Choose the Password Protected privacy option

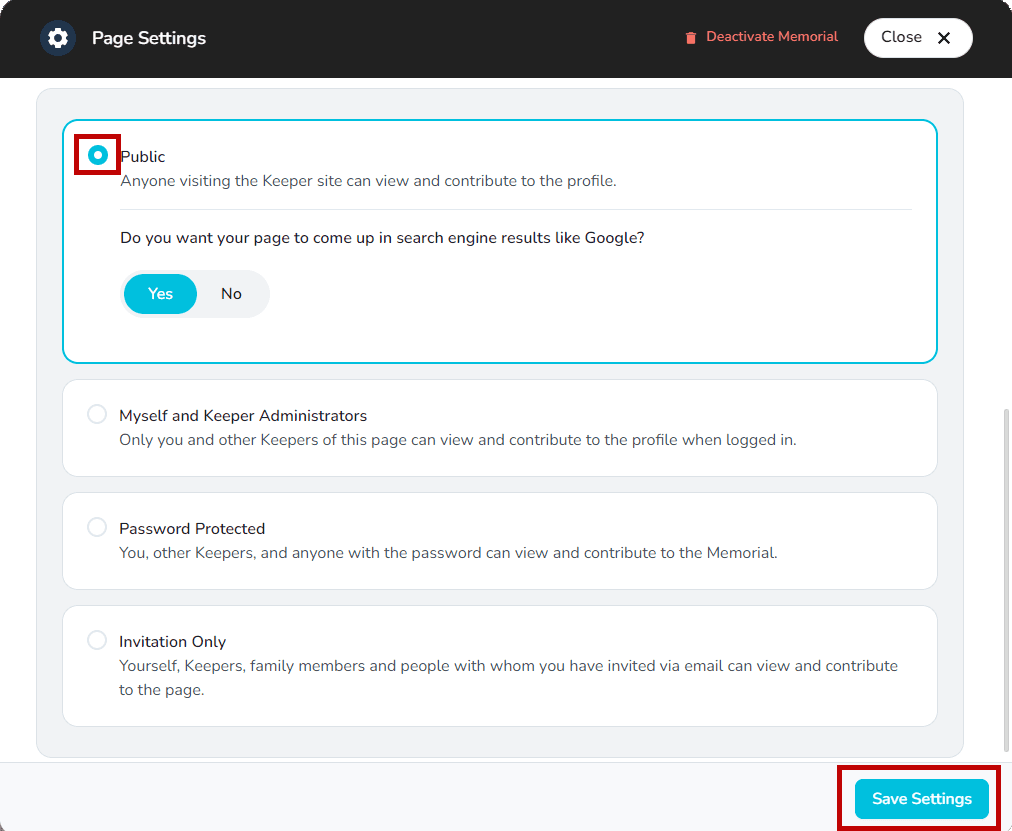(x=96, y=526)
